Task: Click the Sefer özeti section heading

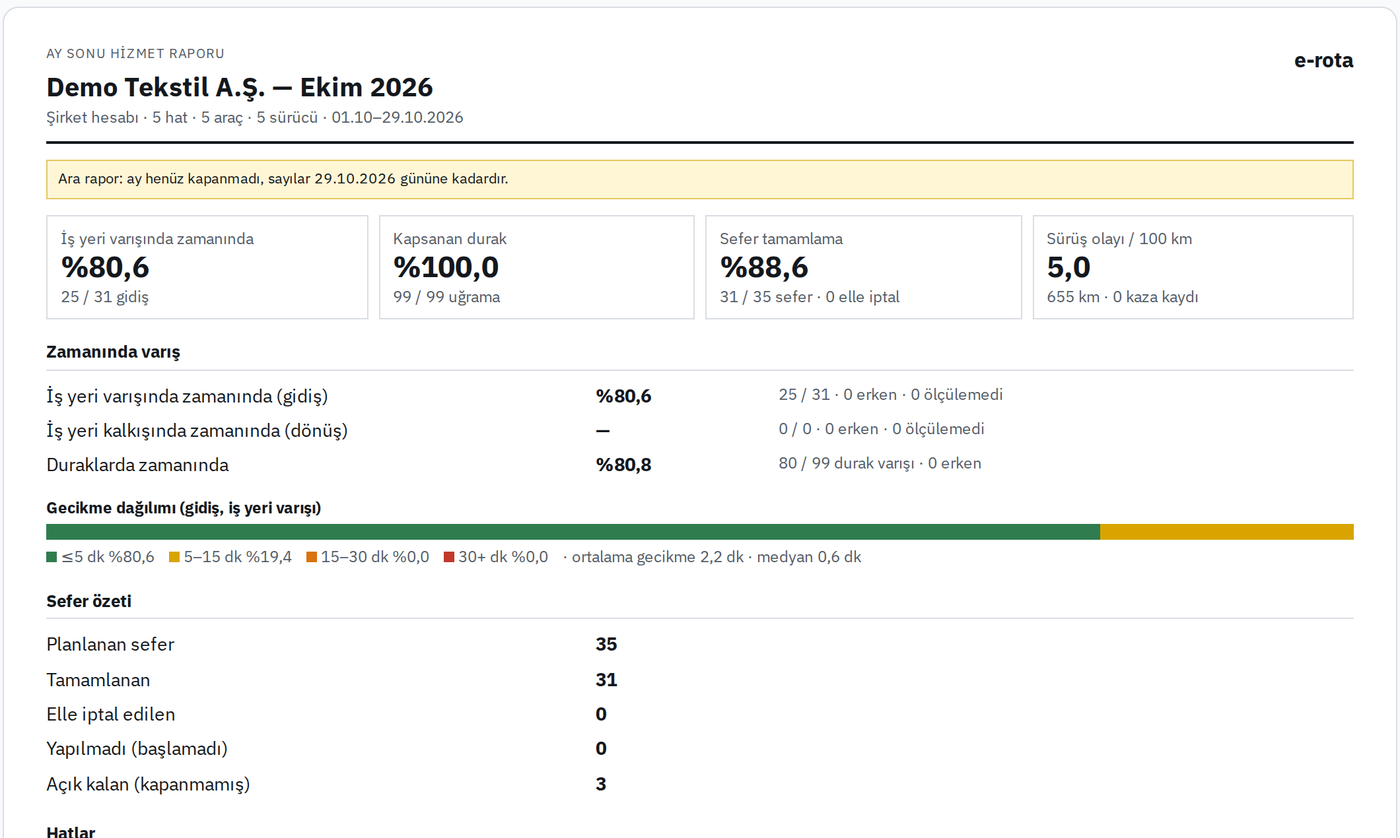Action: 89,602
